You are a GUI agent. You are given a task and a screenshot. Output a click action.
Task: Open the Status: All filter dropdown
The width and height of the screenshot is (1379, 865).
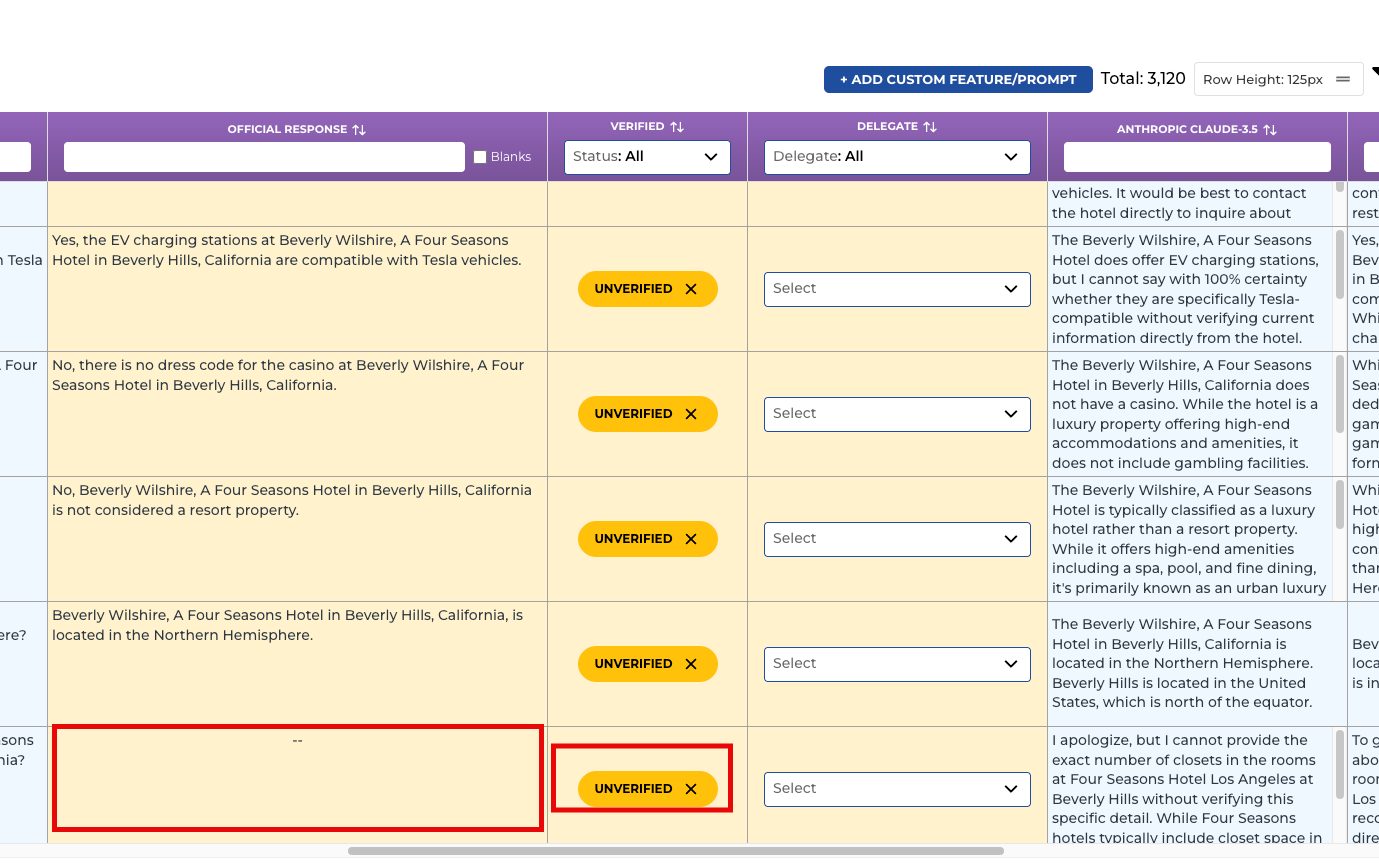(x=647, y=157)
